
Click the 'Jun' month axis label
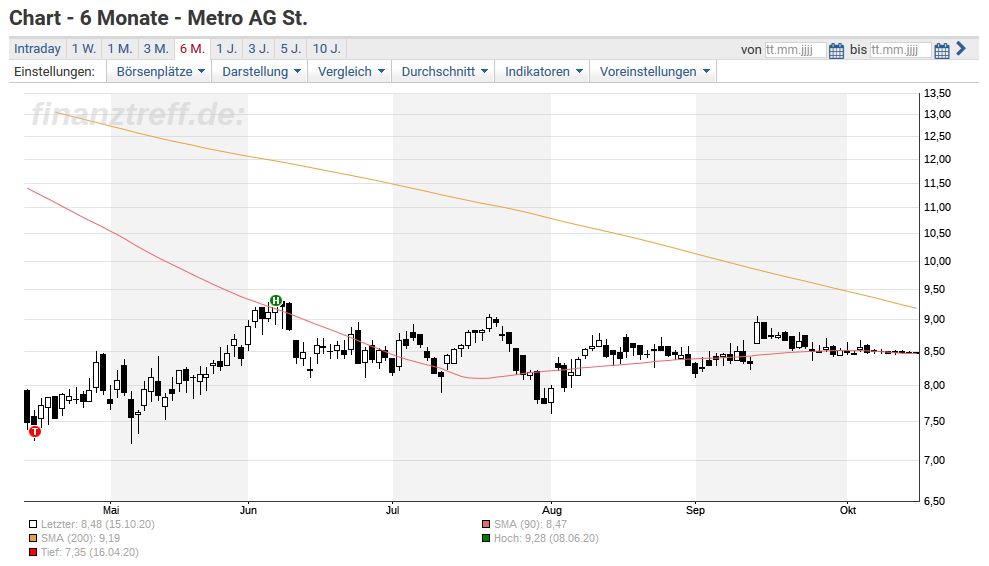(248, 510)
